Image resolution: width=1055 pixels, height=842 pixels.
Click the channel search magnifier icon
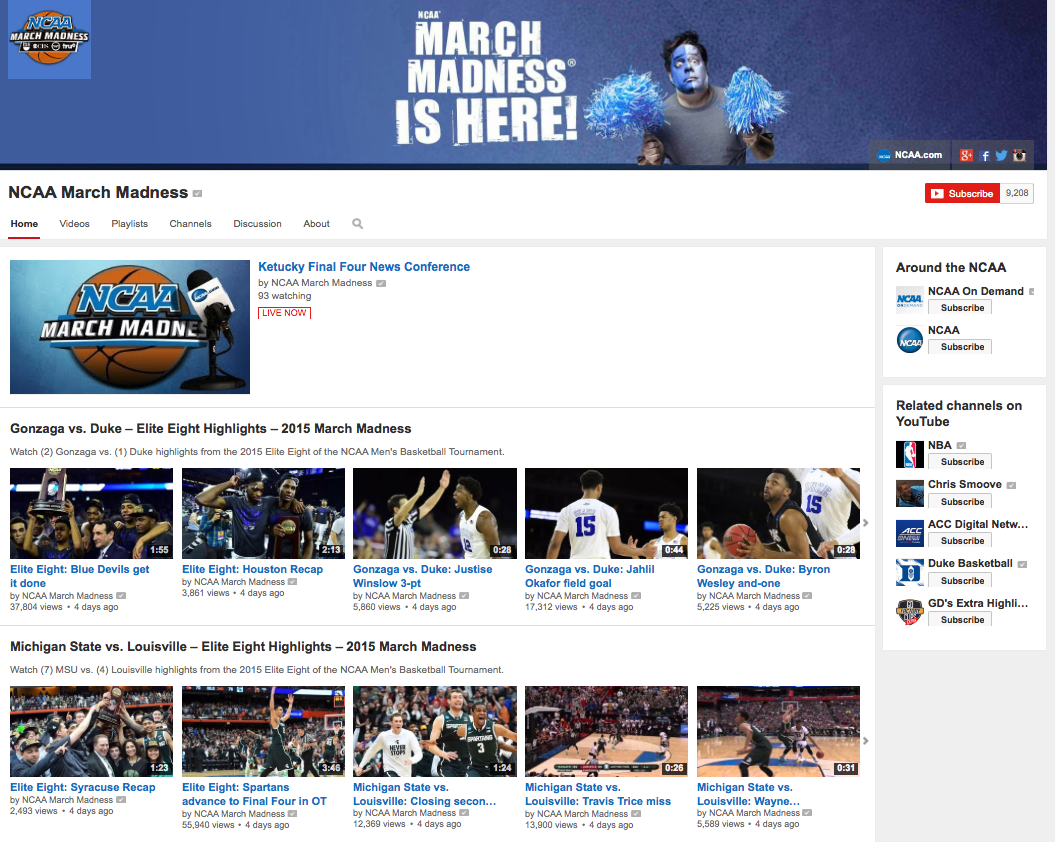[x=357, y=223]
